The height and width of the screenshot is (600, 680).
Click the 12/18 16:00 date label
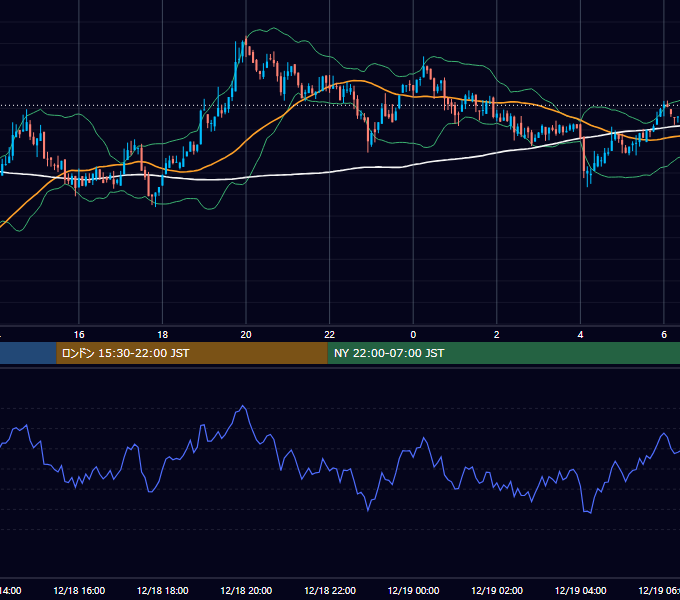[79, 591]
